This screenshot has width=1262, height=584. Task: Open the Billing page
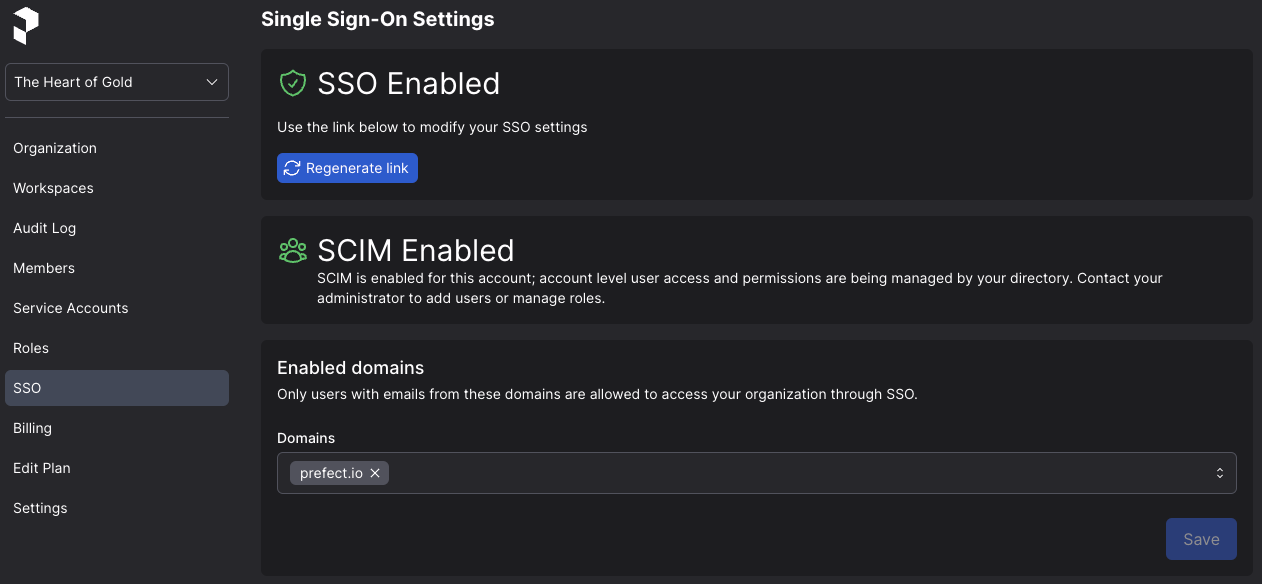(117, 428)
